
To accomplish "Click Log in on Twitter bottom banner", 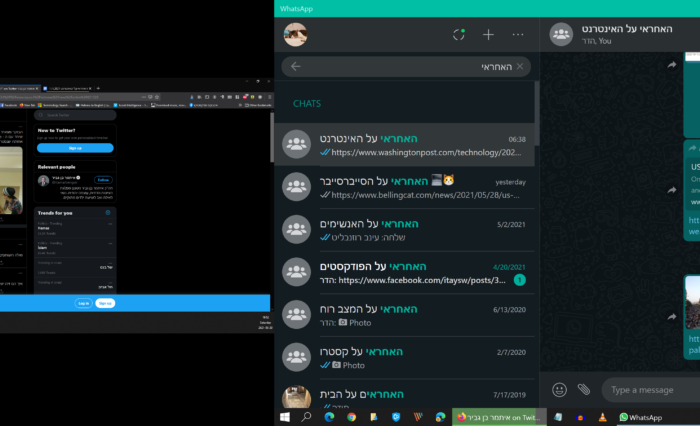I will 83,303.
